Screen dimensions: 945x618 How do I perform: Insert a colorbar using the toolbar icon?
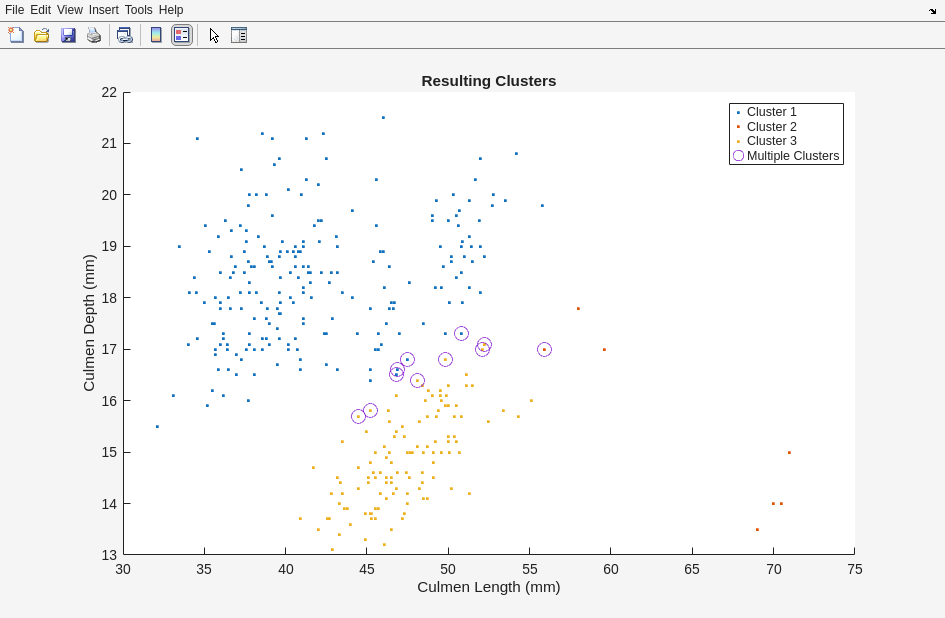[x=156, y=35]
